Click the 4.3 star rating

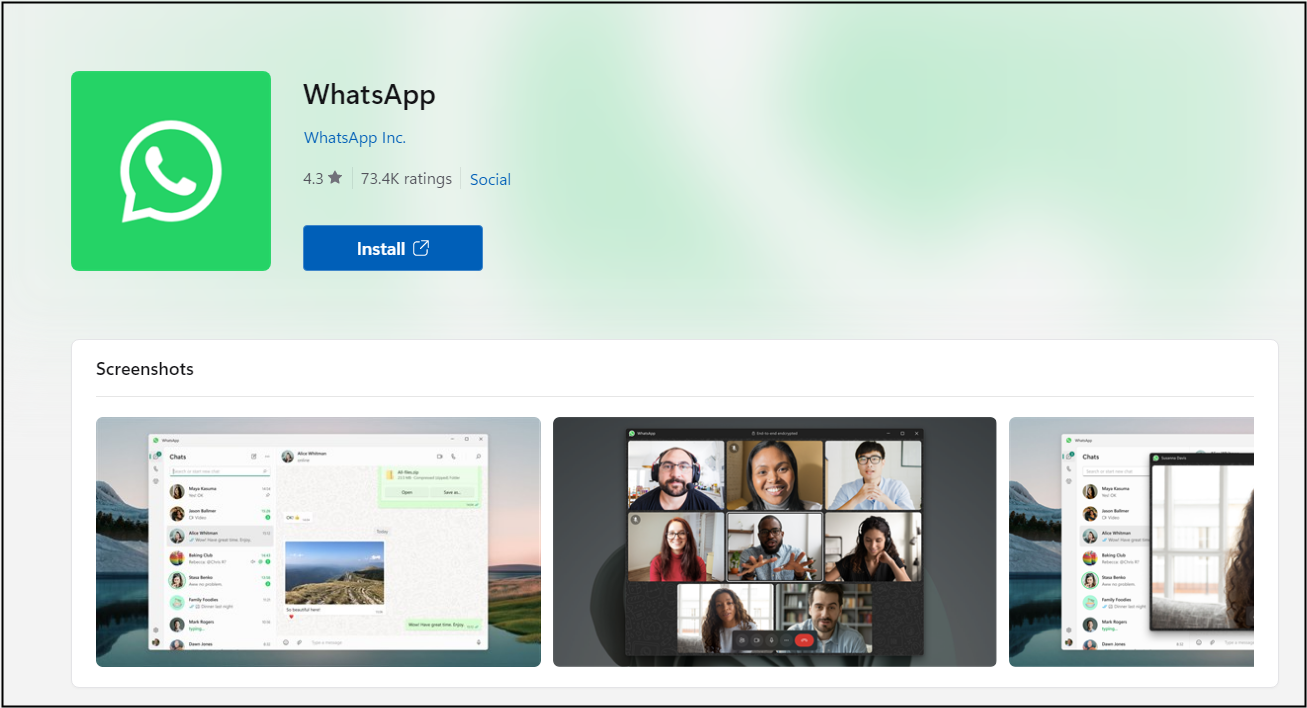[x=323, y=179]
